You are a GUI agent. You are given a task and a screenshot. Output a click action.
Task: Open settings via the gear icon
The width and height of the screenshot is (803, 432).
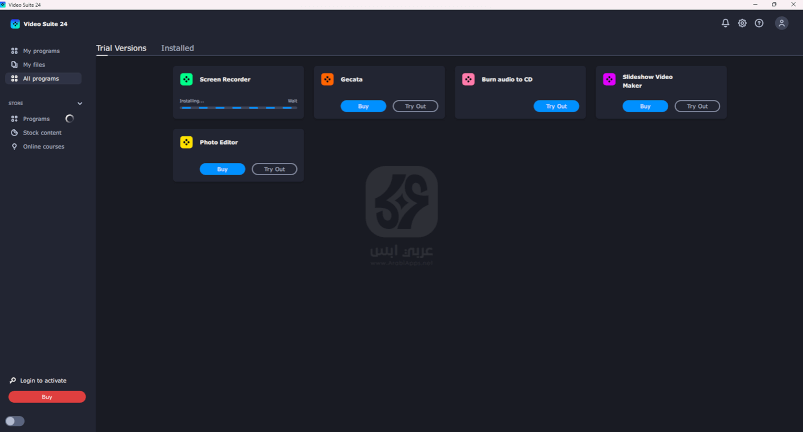tap(742, 23)
